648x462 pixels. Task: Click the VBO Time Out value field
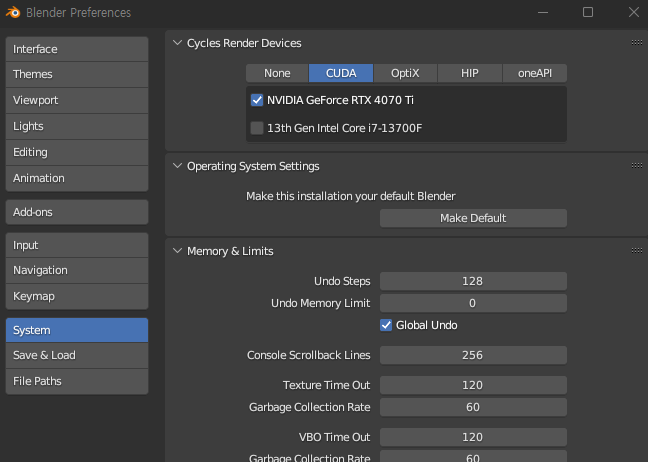(473, 437)
